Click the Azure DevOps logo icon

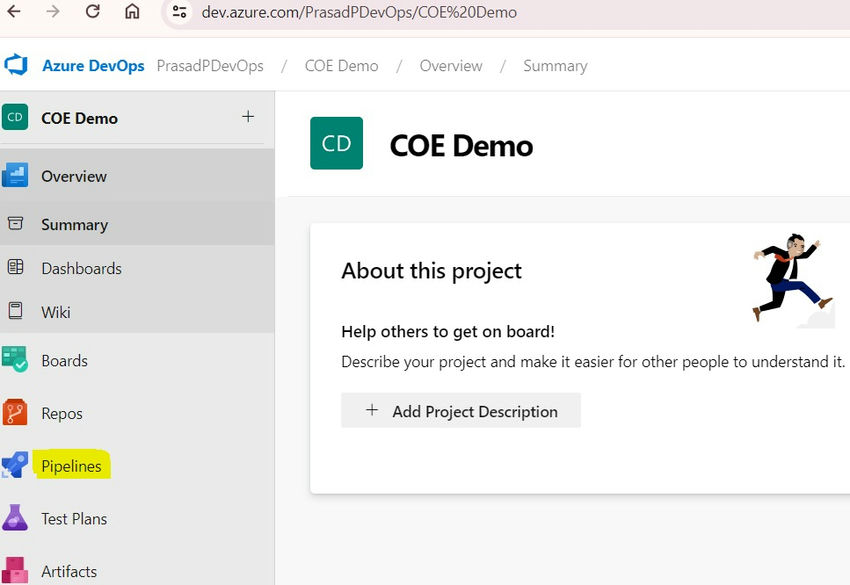pos(16,65)
